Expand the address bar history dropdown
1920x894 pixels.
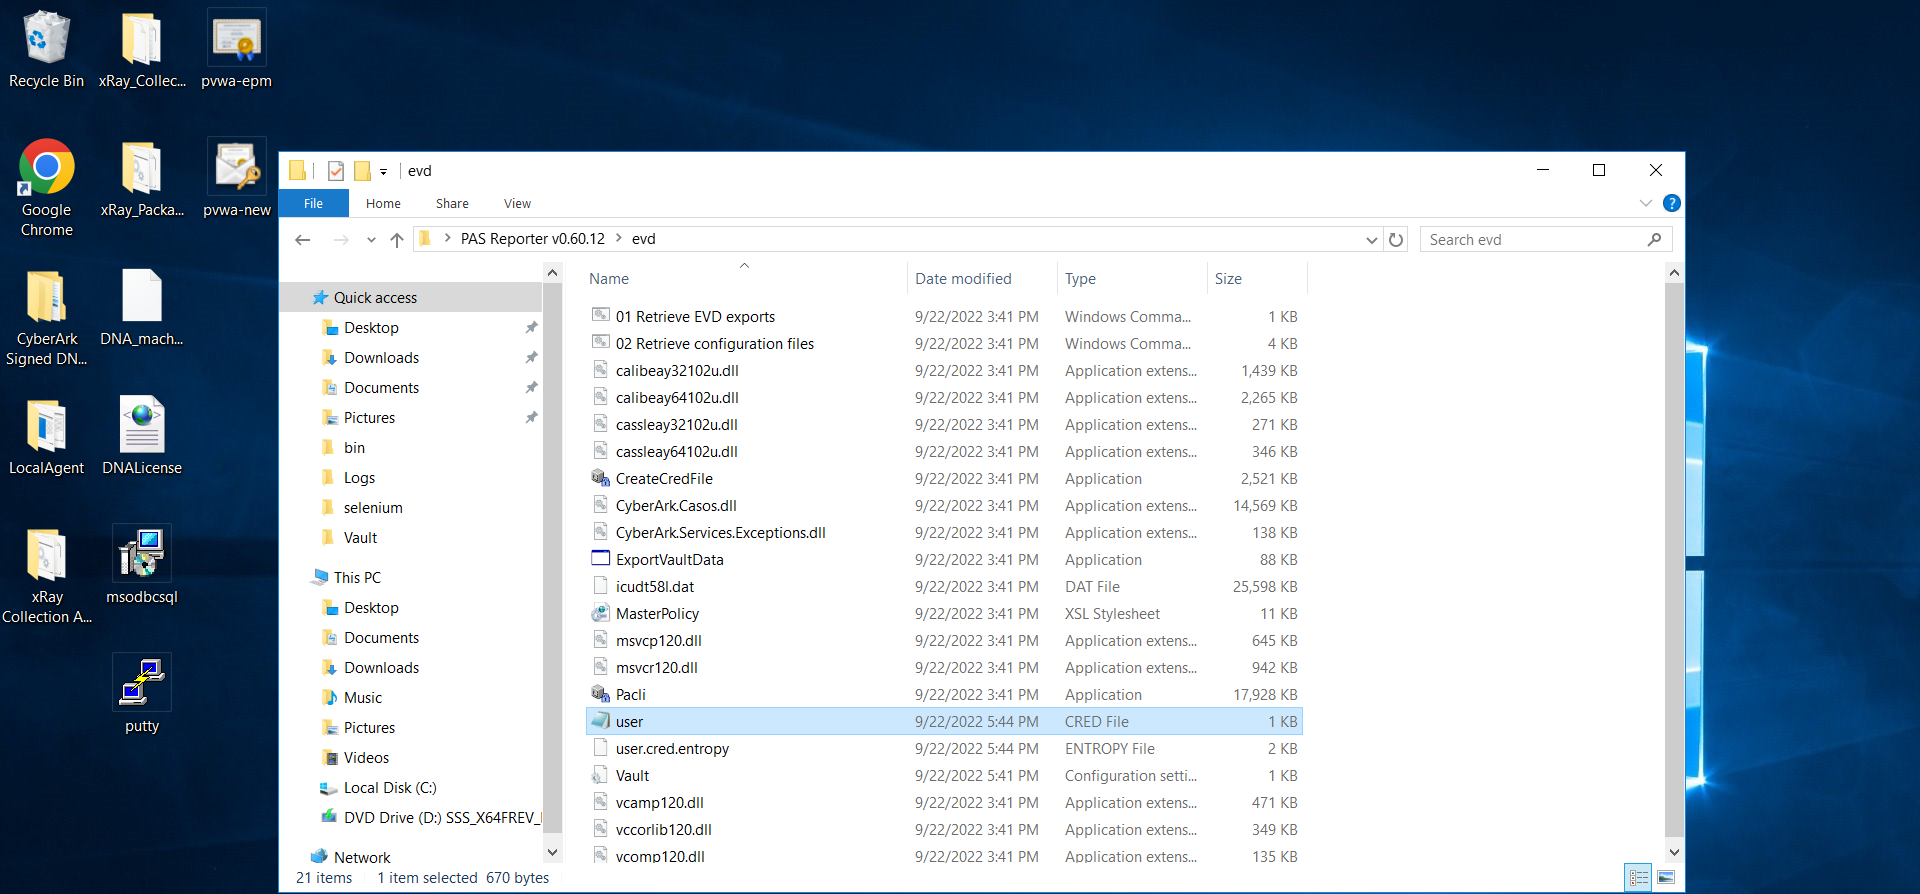click(1371, 239)
